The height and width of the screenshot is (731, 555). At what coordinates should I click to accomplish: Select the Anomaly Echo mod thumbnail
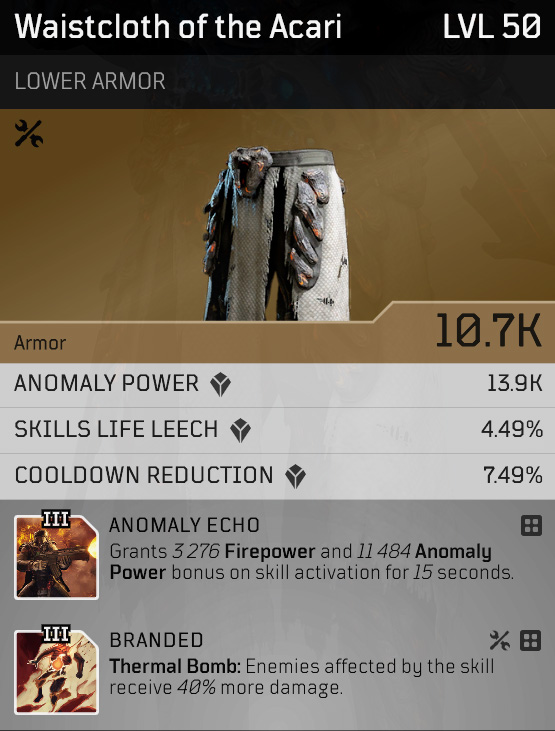click(56, 555)
